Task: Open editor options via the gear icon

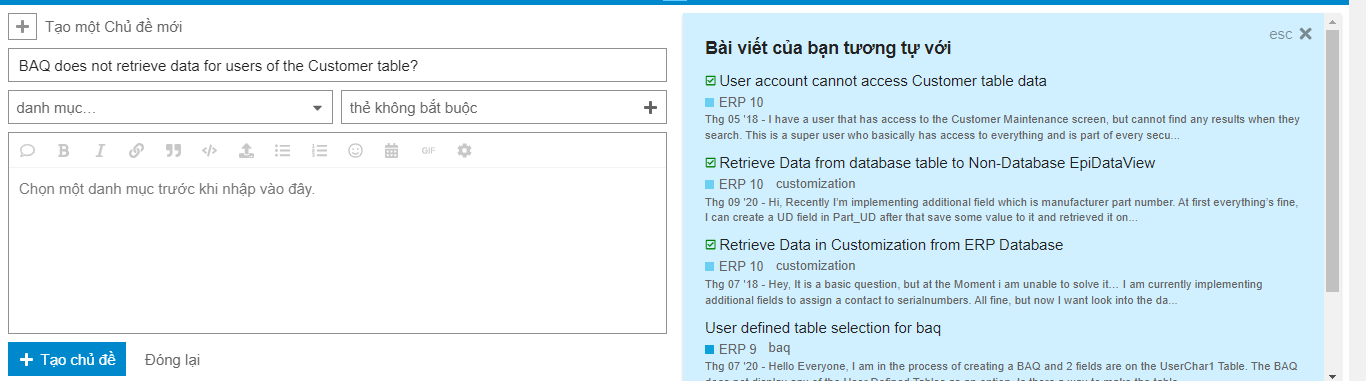Action: [464, 151]
